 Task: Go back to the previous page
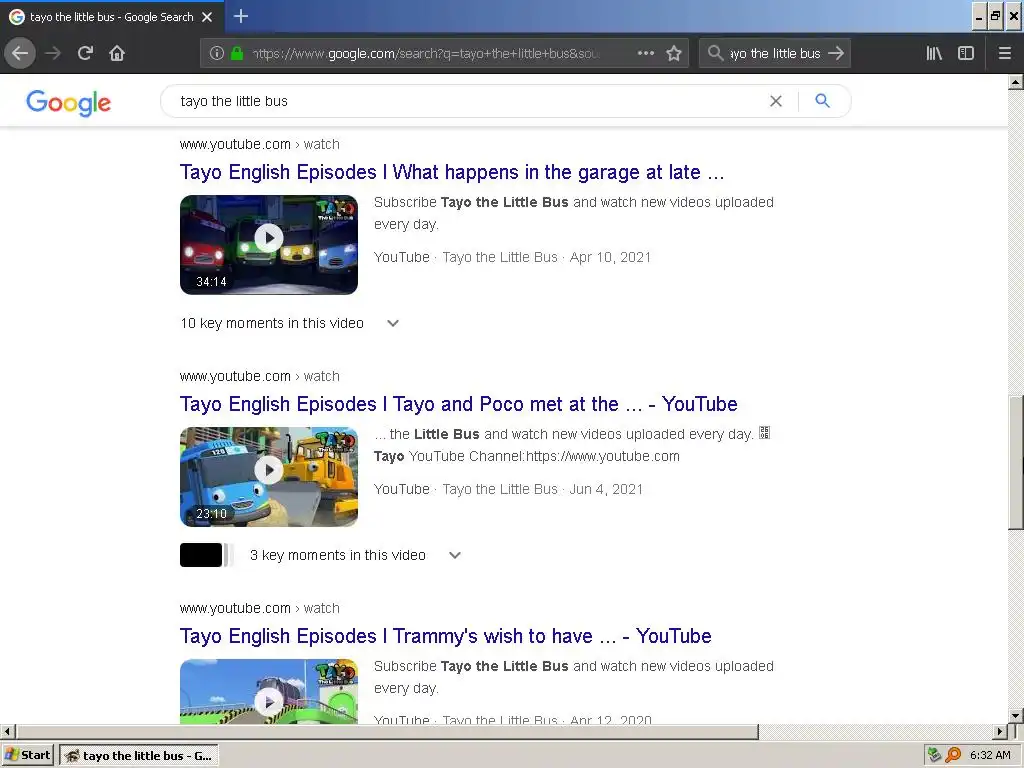tap(20, 53)
